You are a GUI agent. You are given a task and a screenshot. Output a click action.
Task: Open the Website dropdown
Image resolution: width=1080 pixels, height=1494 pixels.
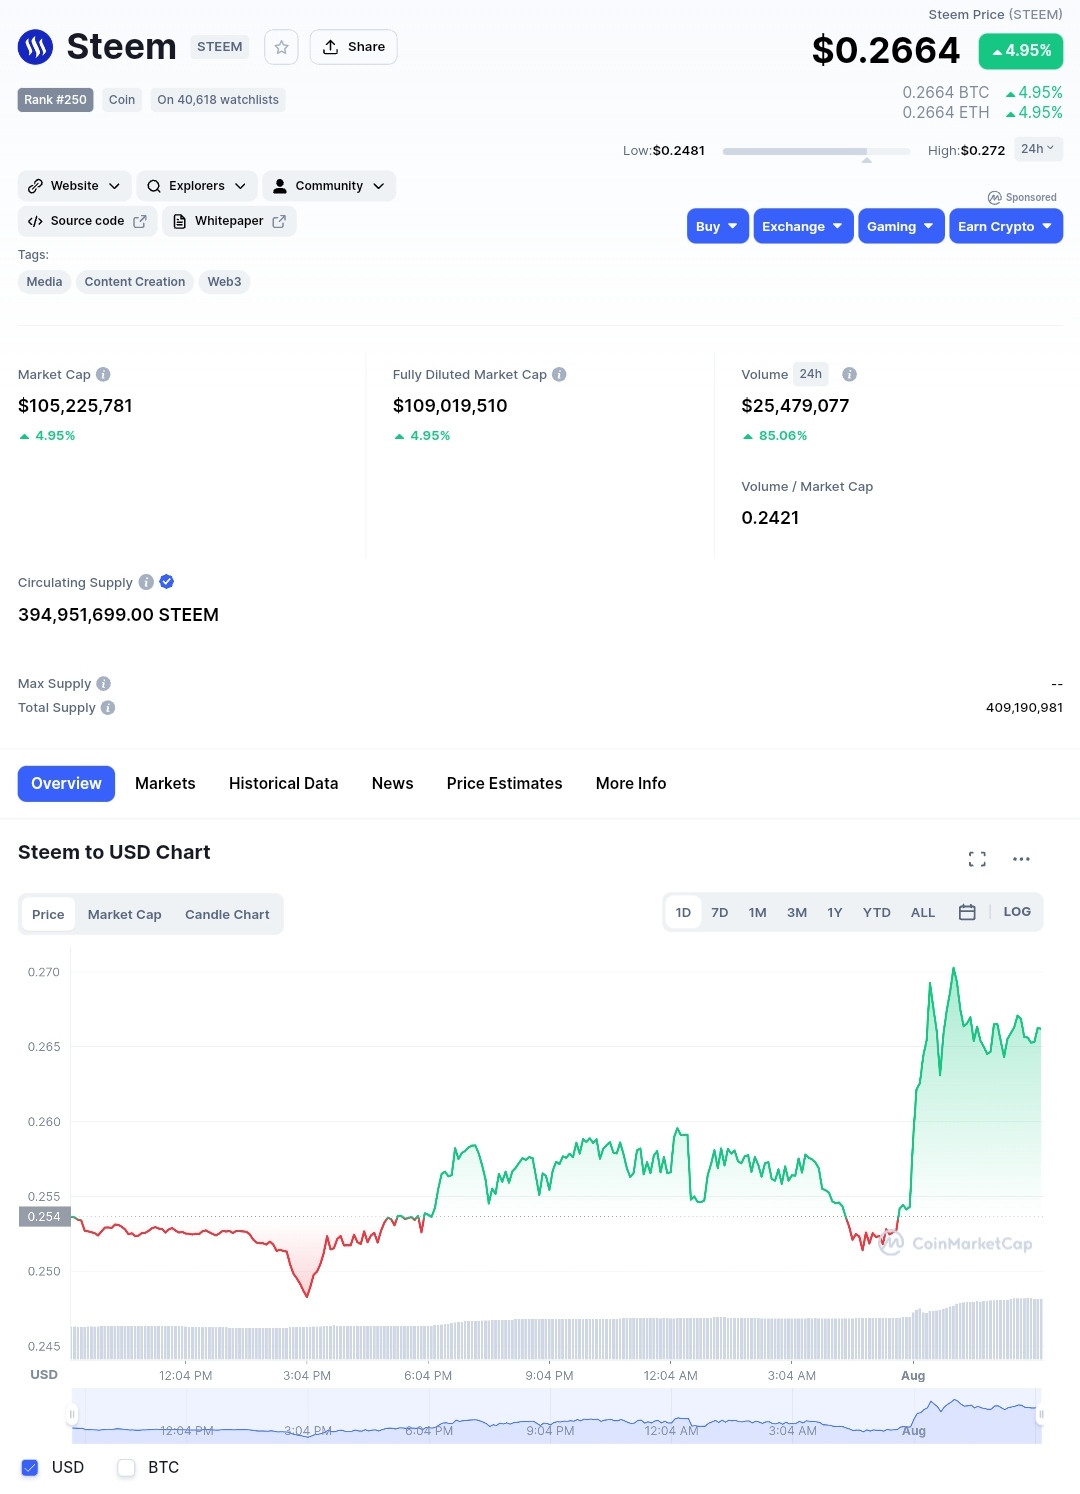(74, 186)
